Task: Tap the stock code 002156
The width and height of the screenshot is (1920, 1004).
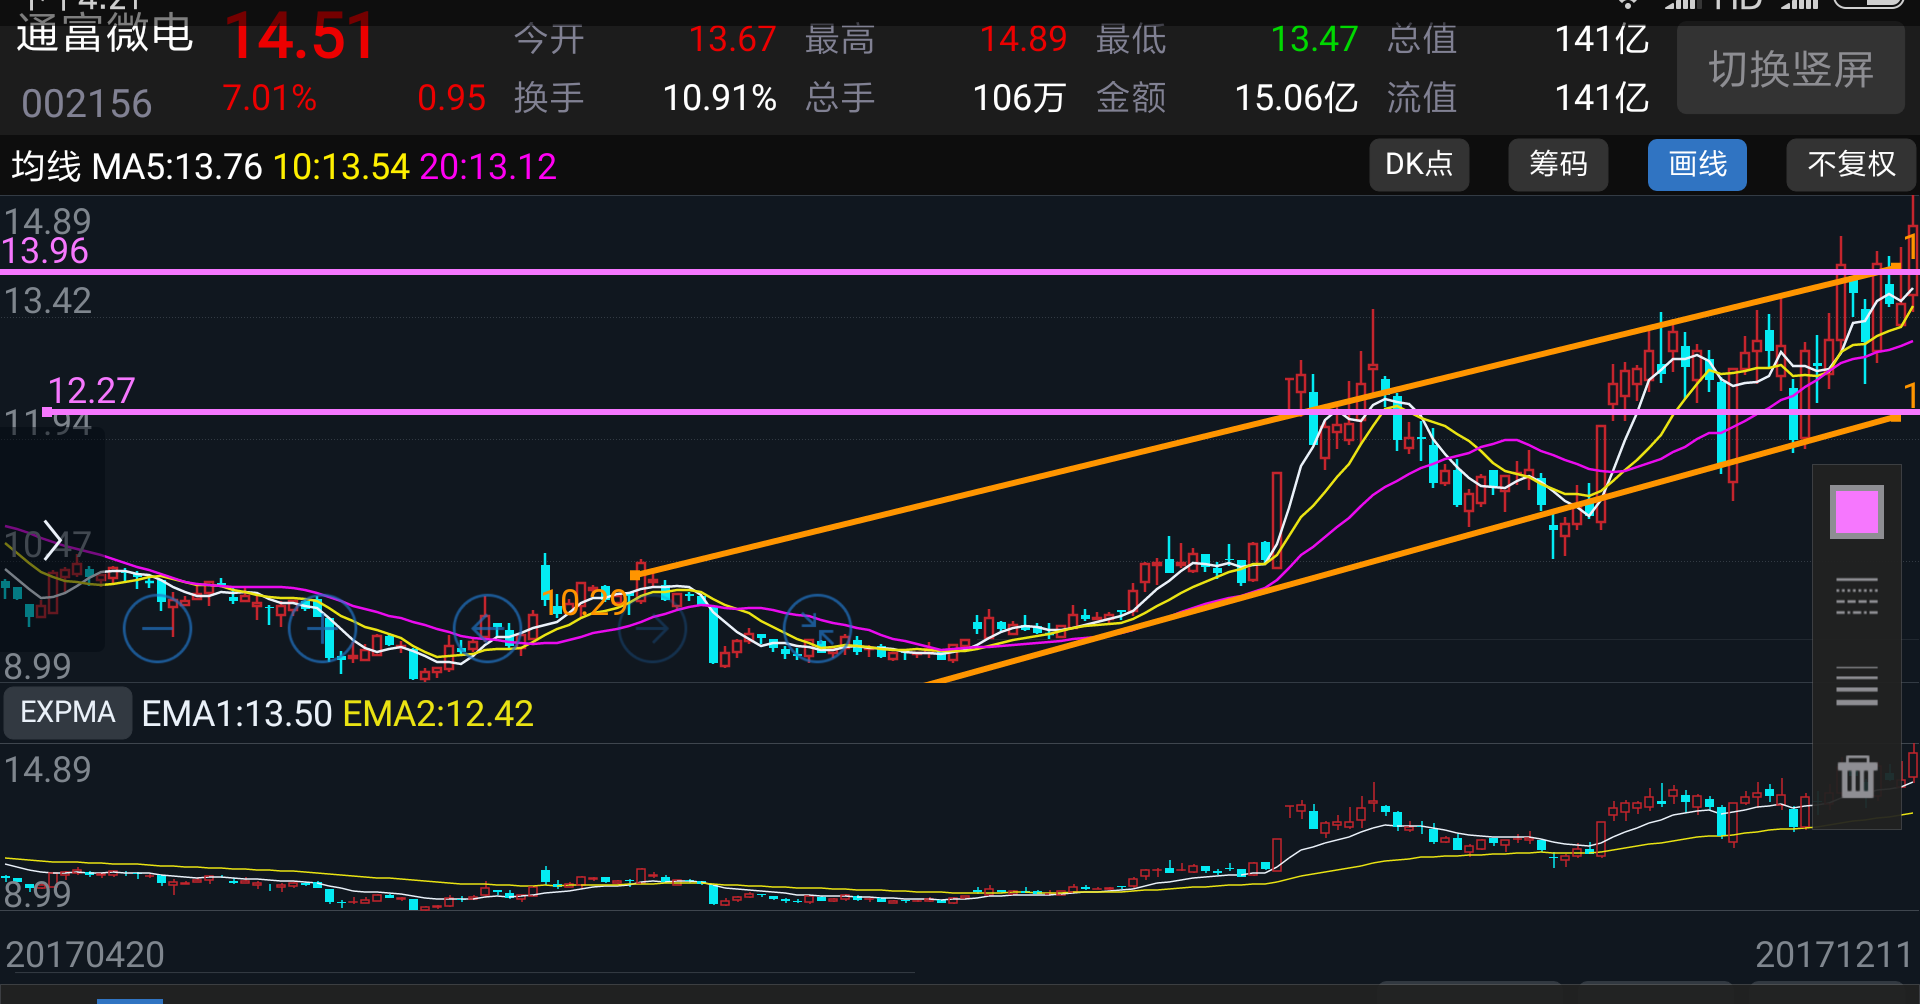Action: pos(87,103)
